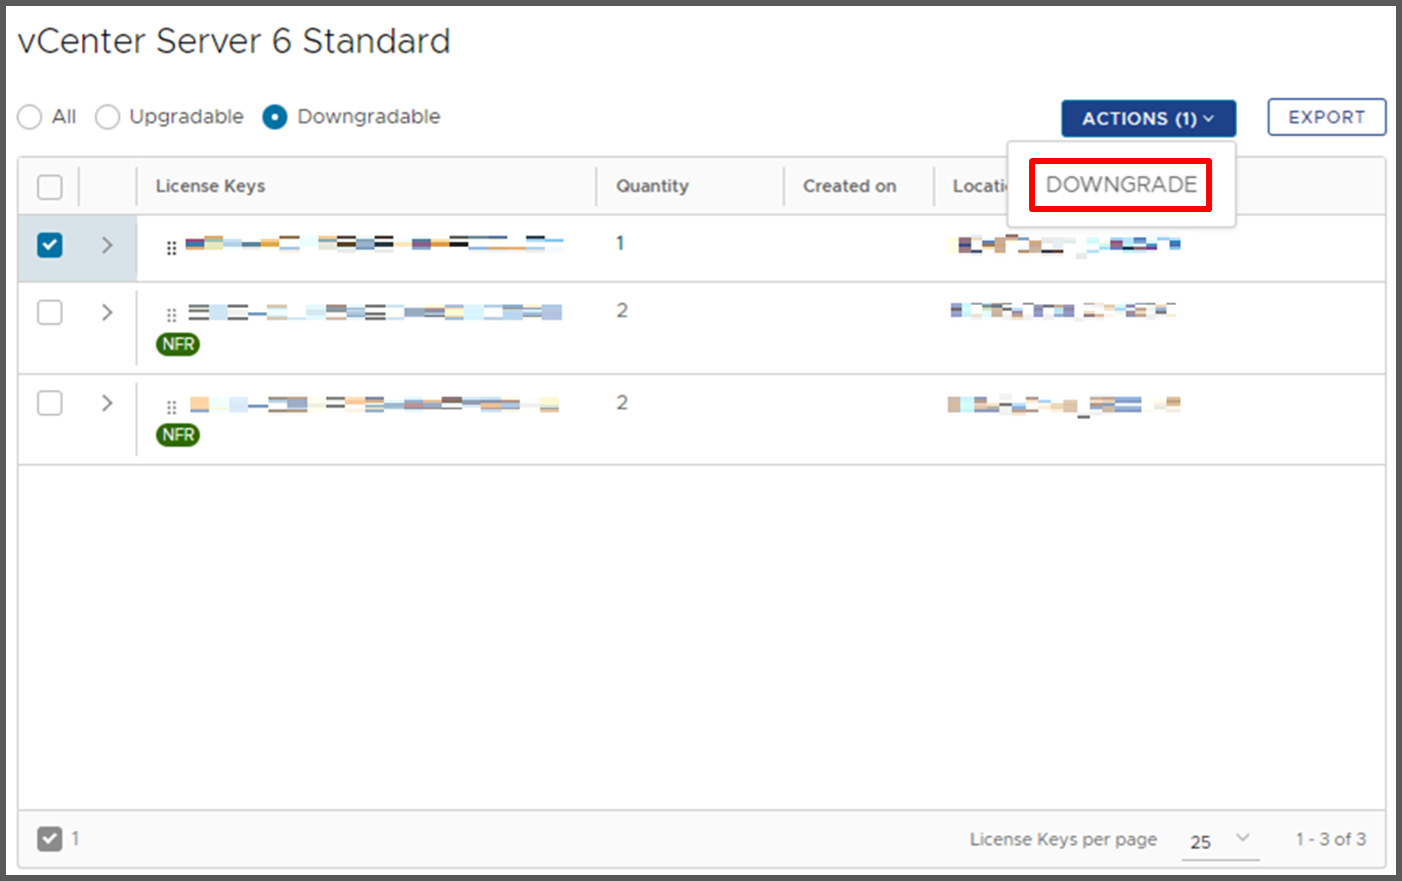Expand the quantity 1 license row

click(x=107, y=245)
